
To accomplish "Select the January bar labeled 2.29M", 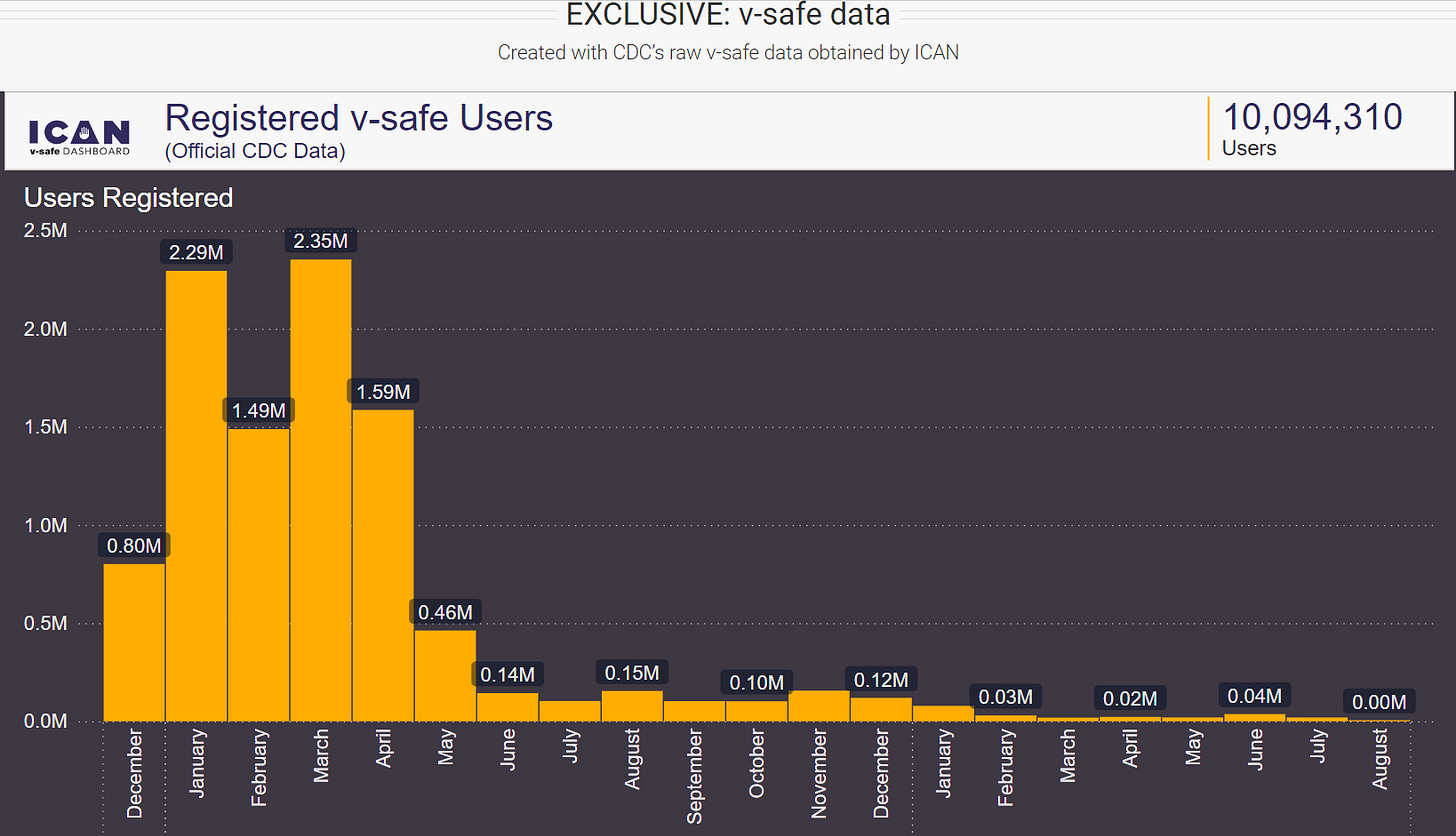I will point(196,496).
